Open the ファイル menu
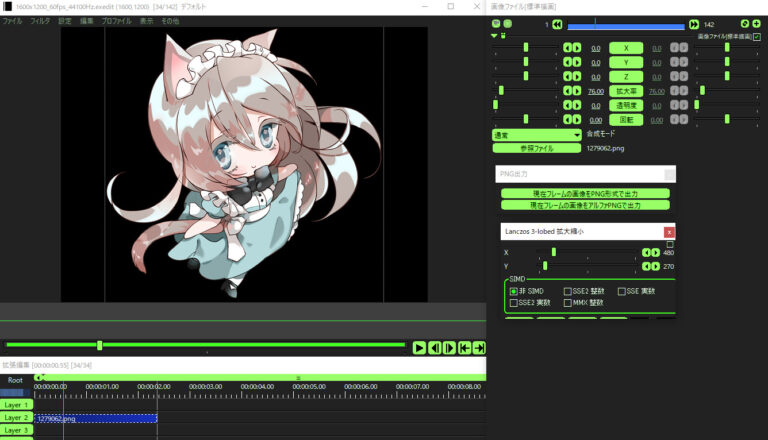Viewport: 768px width, 440px height. pos(12,20)
